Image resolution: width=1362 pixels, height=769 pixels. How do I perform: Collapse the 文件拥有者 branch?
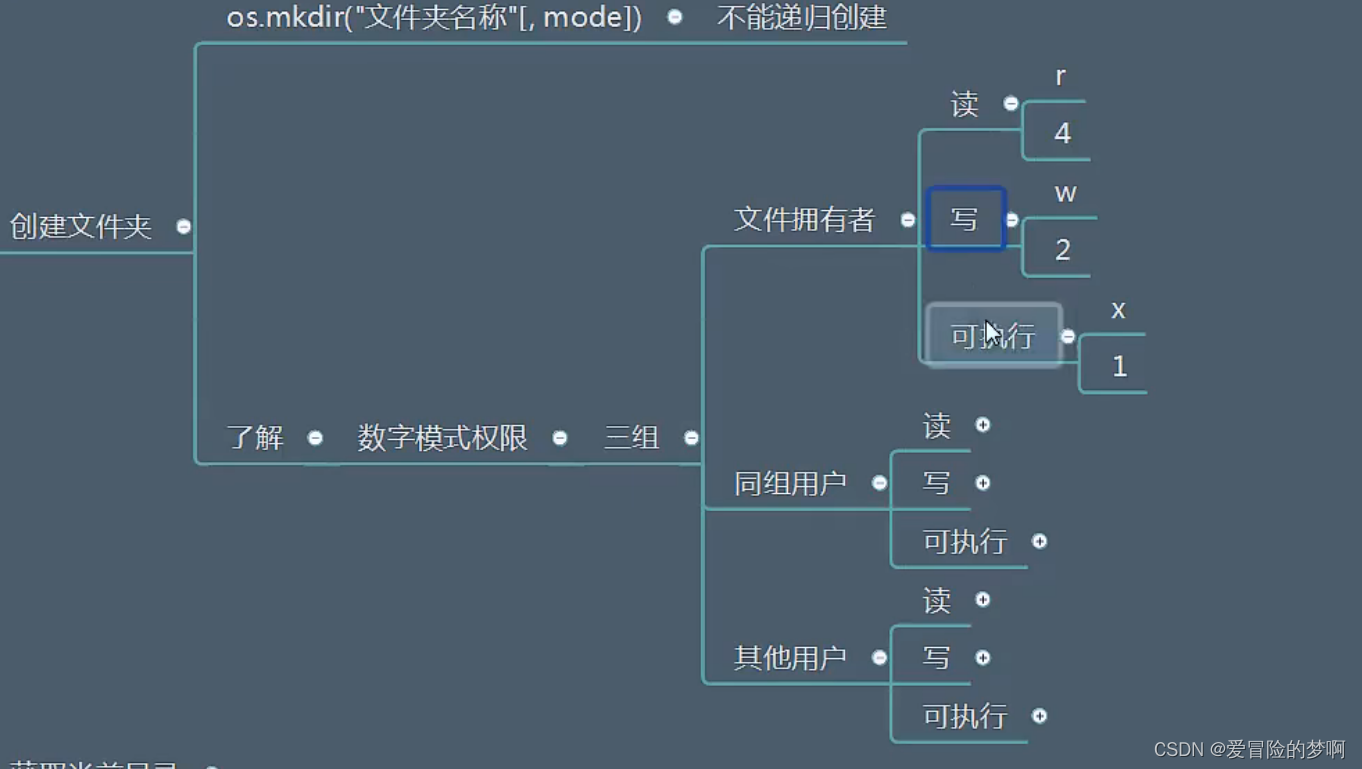tap(908, 220)
